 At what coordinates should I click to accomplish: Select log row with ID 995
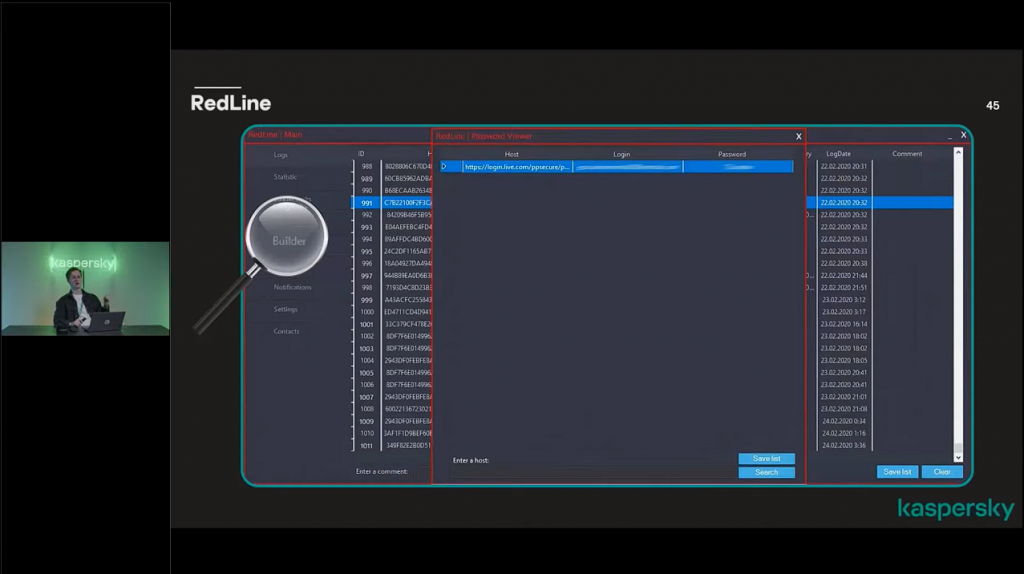pyautogui.click(x=366, y=251)
